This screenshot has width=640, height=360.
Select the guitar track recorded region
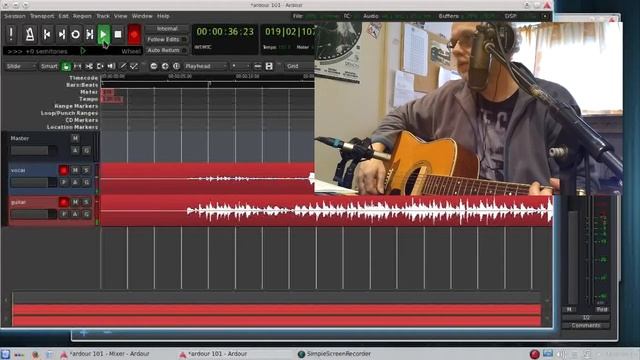click(327, 211)
